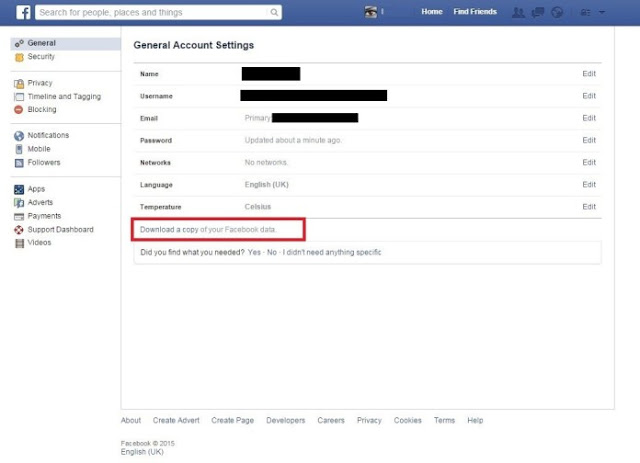Click the red Blocking icon
Image resolution: width=640 pixels, height=463 pixels.
[x=19, y=109]
